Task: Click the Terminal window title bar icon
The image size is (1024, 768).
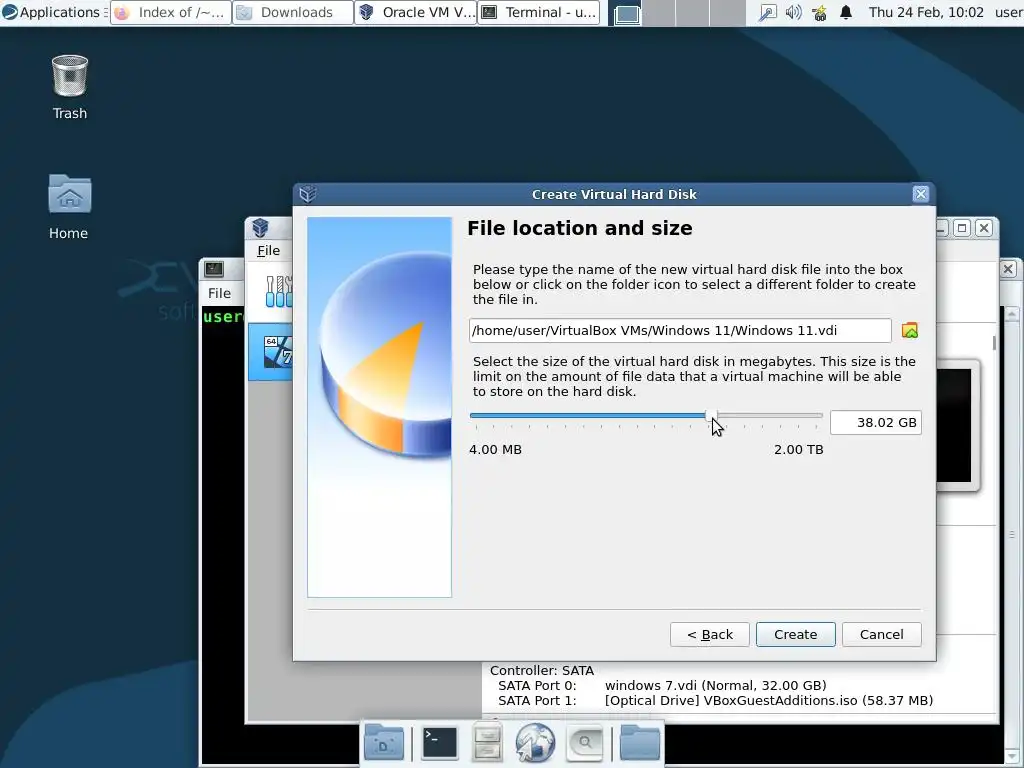Action: [x=214, y=269]
